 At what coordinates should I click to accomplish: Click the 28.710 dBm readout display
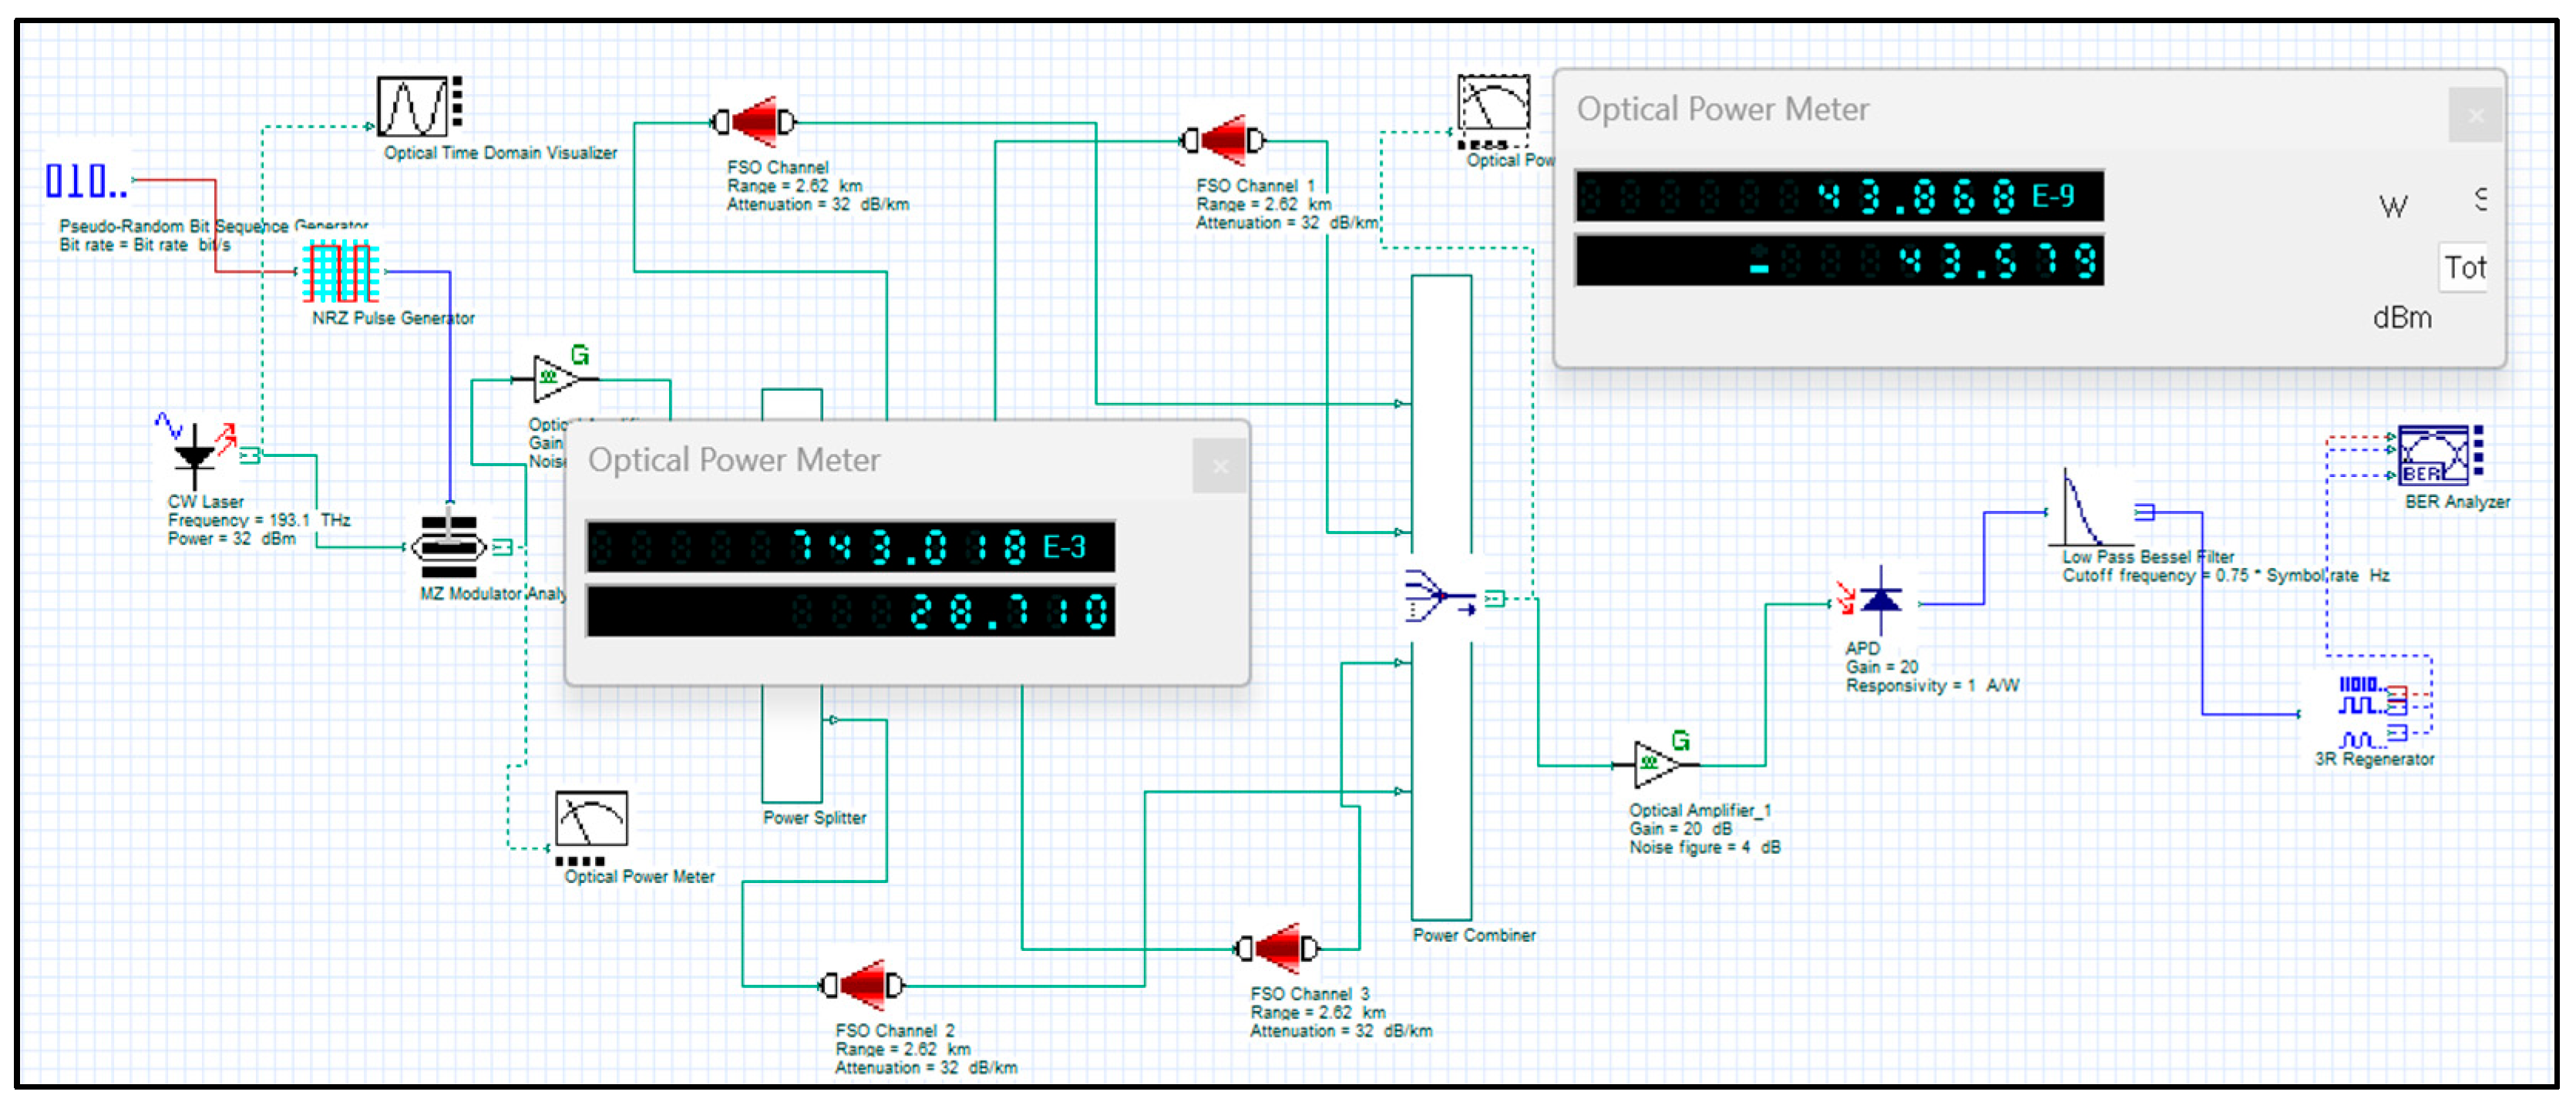[x=850, y=611]
